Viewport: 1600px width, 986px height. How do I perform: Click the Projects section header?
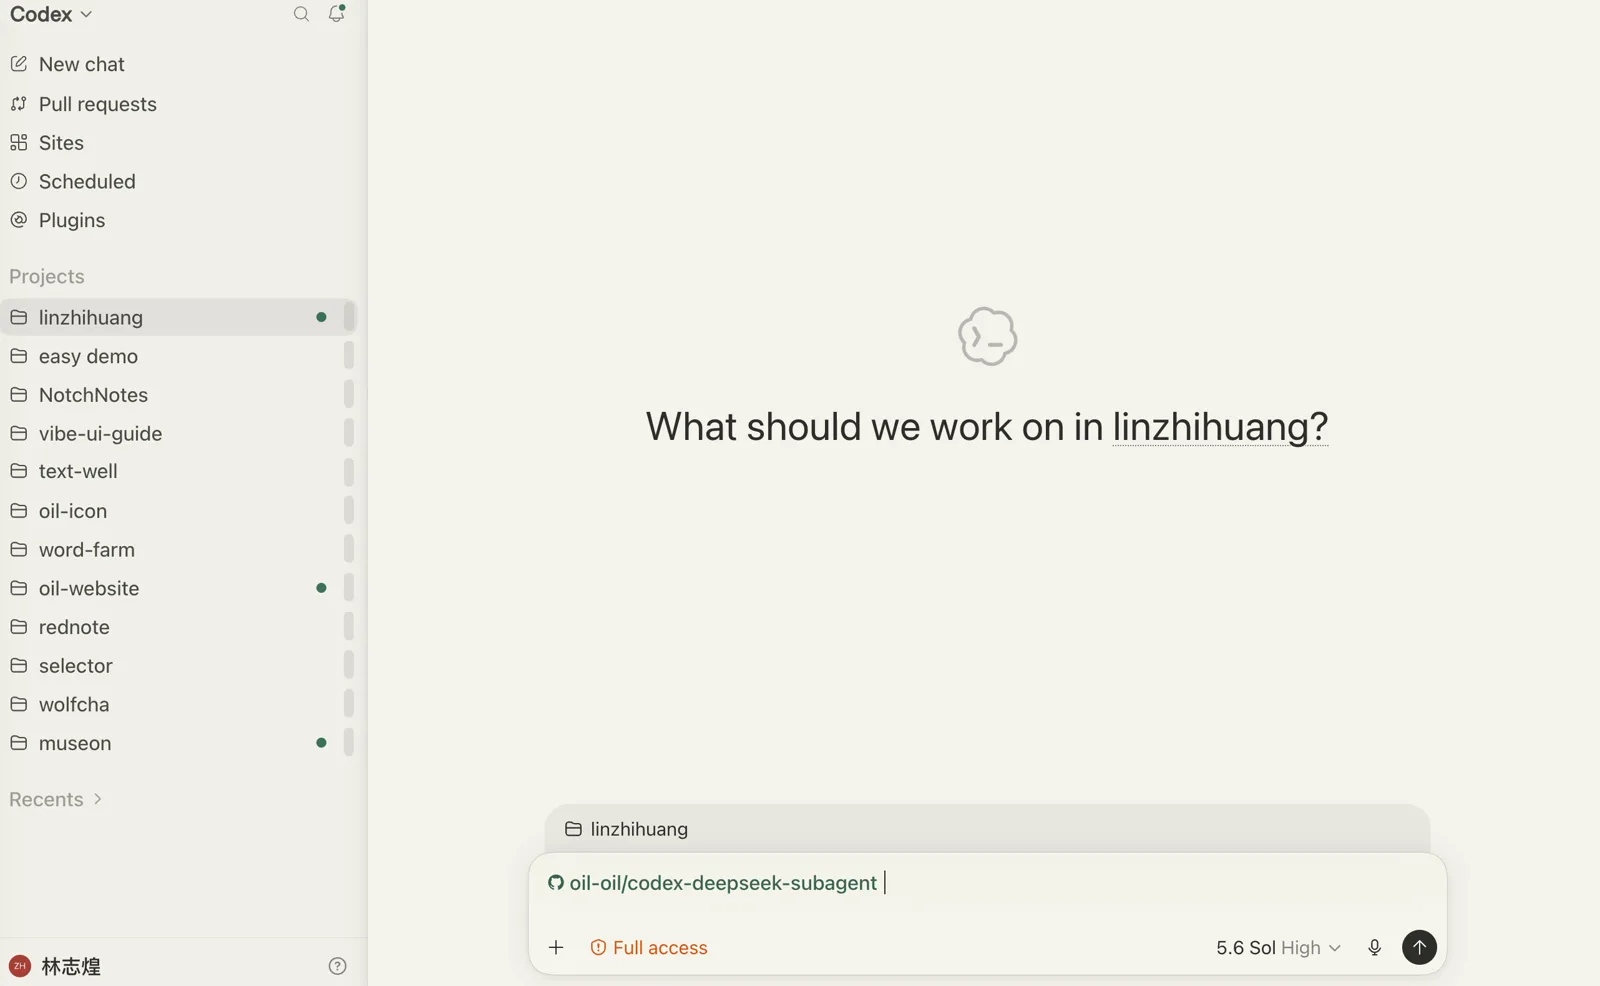(47, 276)
